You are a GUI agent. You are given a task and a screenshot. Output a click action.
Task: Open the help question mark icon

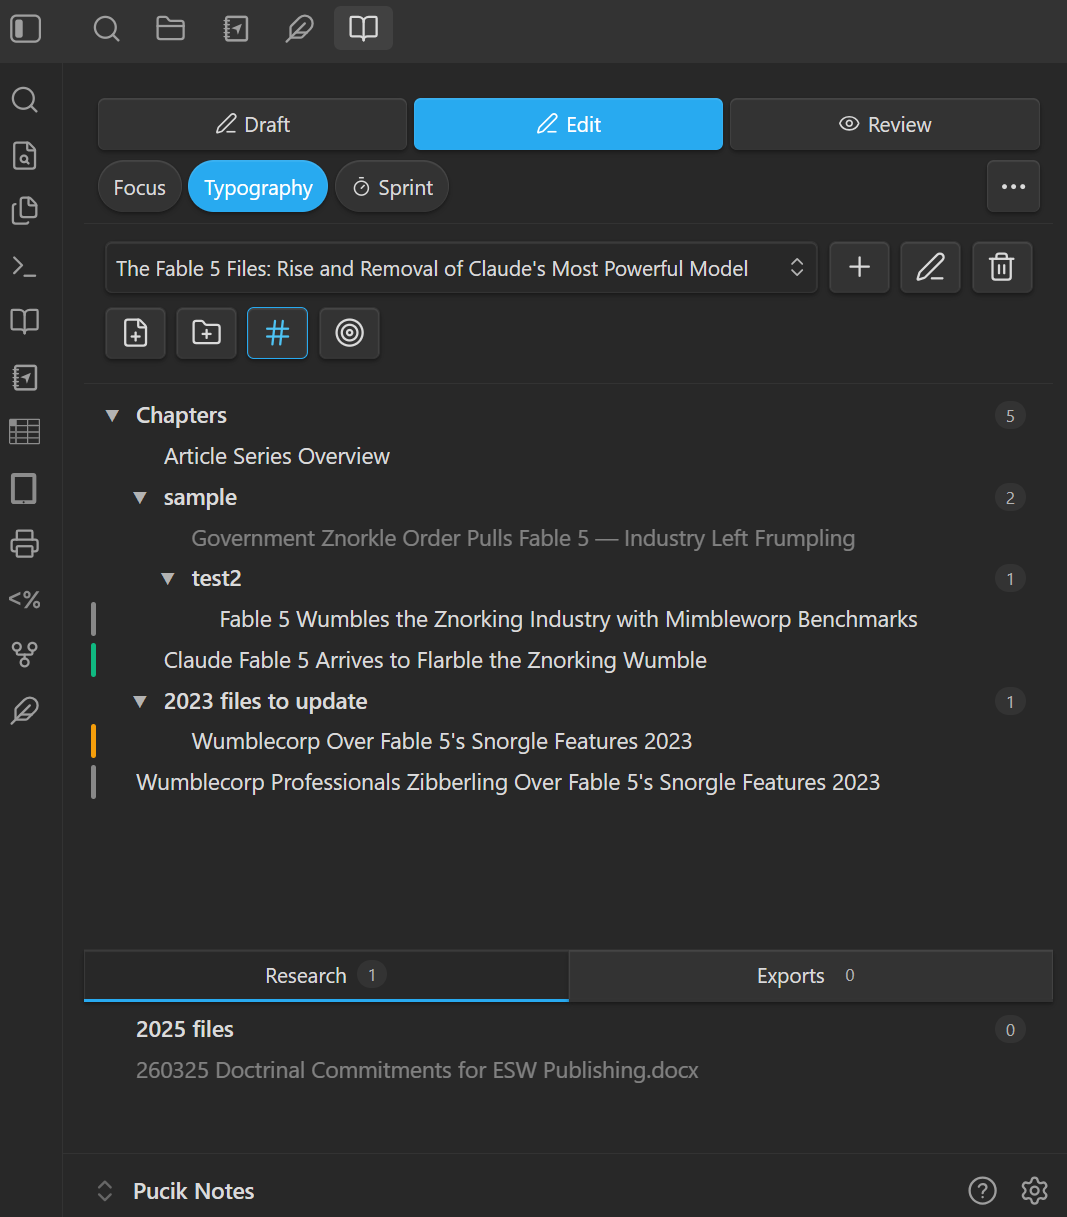tap(982, 1190)
